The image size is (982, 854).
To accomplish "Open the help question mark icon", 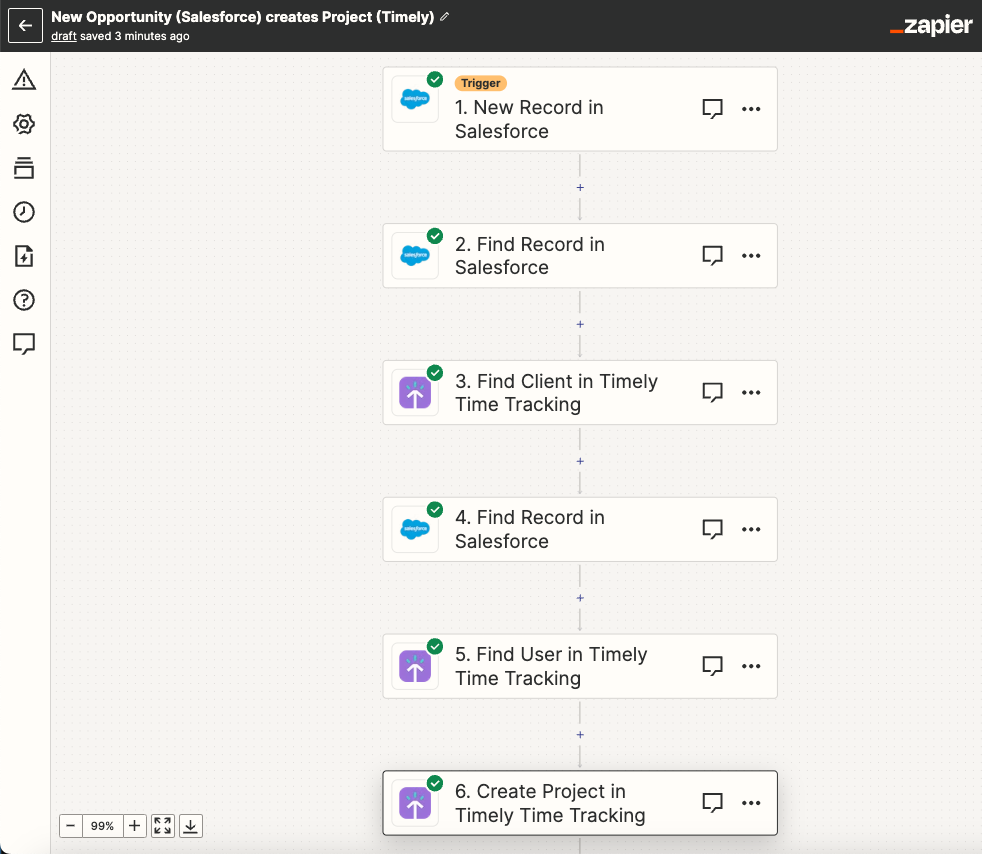I will (24, 300).
